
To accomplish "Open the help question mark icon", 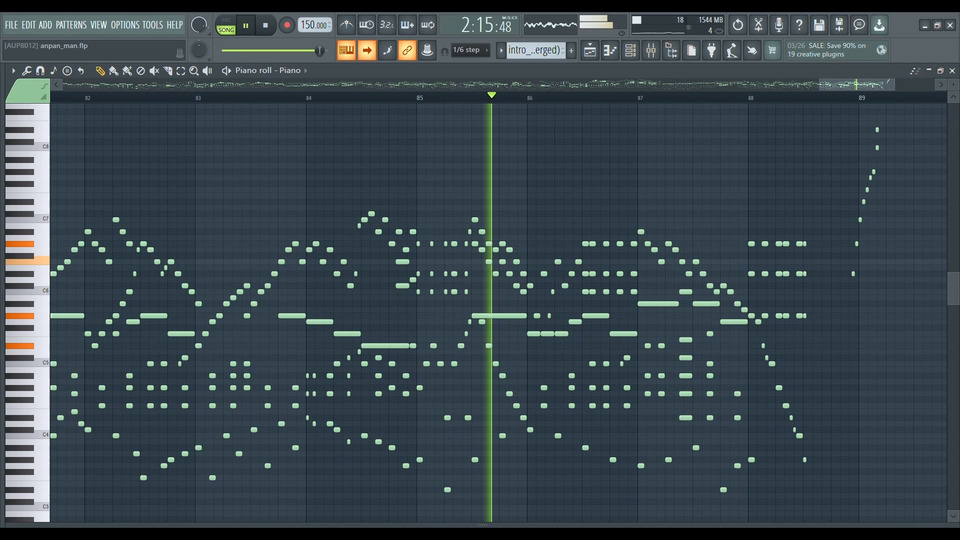I will point(798,25).
